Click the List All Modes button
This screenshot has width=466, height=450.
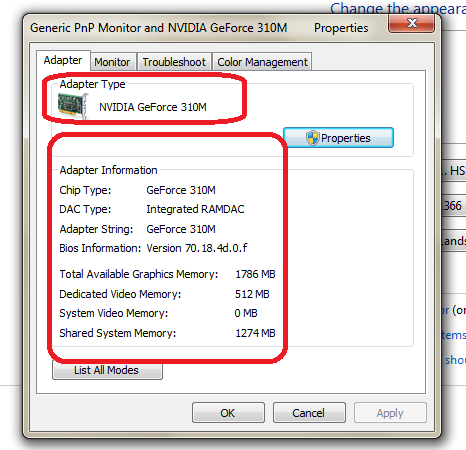[x=107, y=370]
